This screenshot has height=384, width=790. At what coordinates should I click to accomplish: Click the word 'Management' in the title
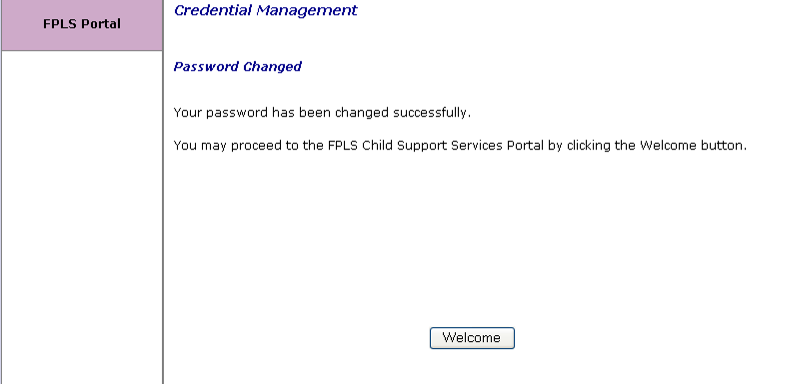click(307, 10)
